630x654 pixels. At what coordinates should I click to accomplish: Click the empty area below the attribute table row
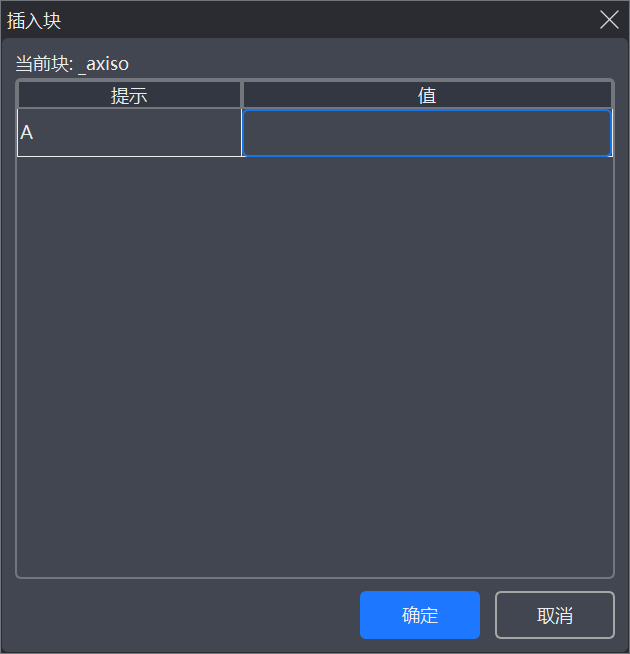click(x=314, y=360)
